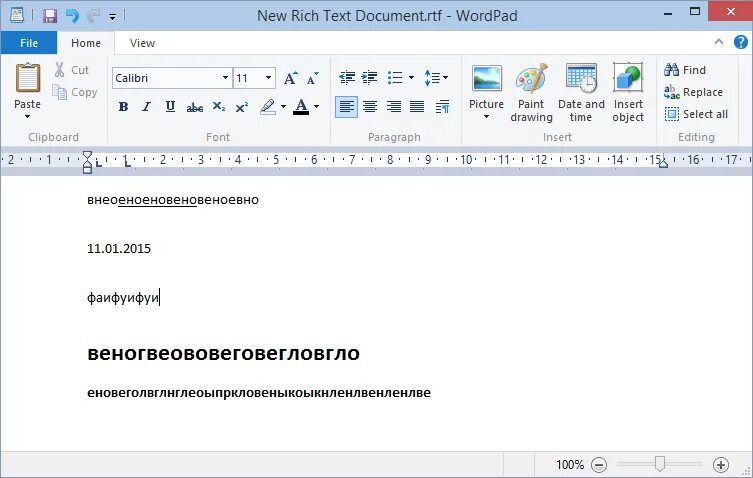The image size is (753, 478).
Task: Switch to the Home tab
Action: [x=86, y=43]
